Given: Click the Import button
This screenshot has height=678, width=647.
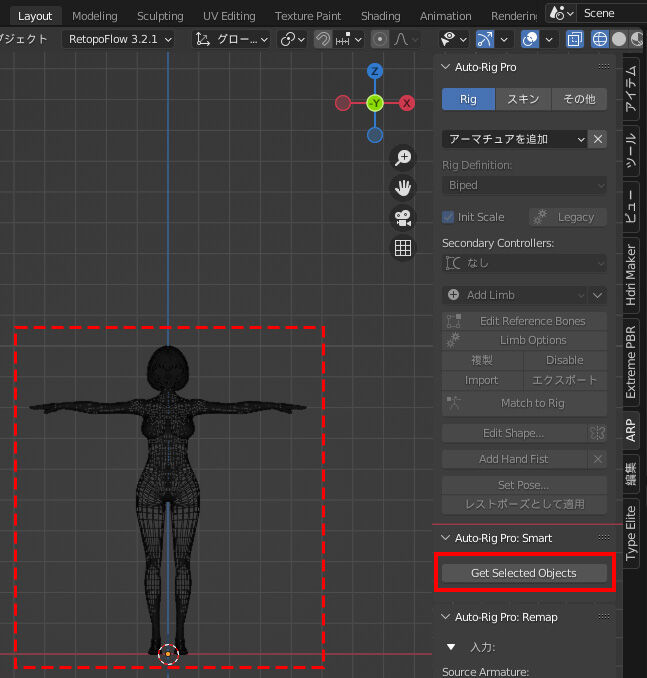Looking at the screenshot, I should pos(482,380).
